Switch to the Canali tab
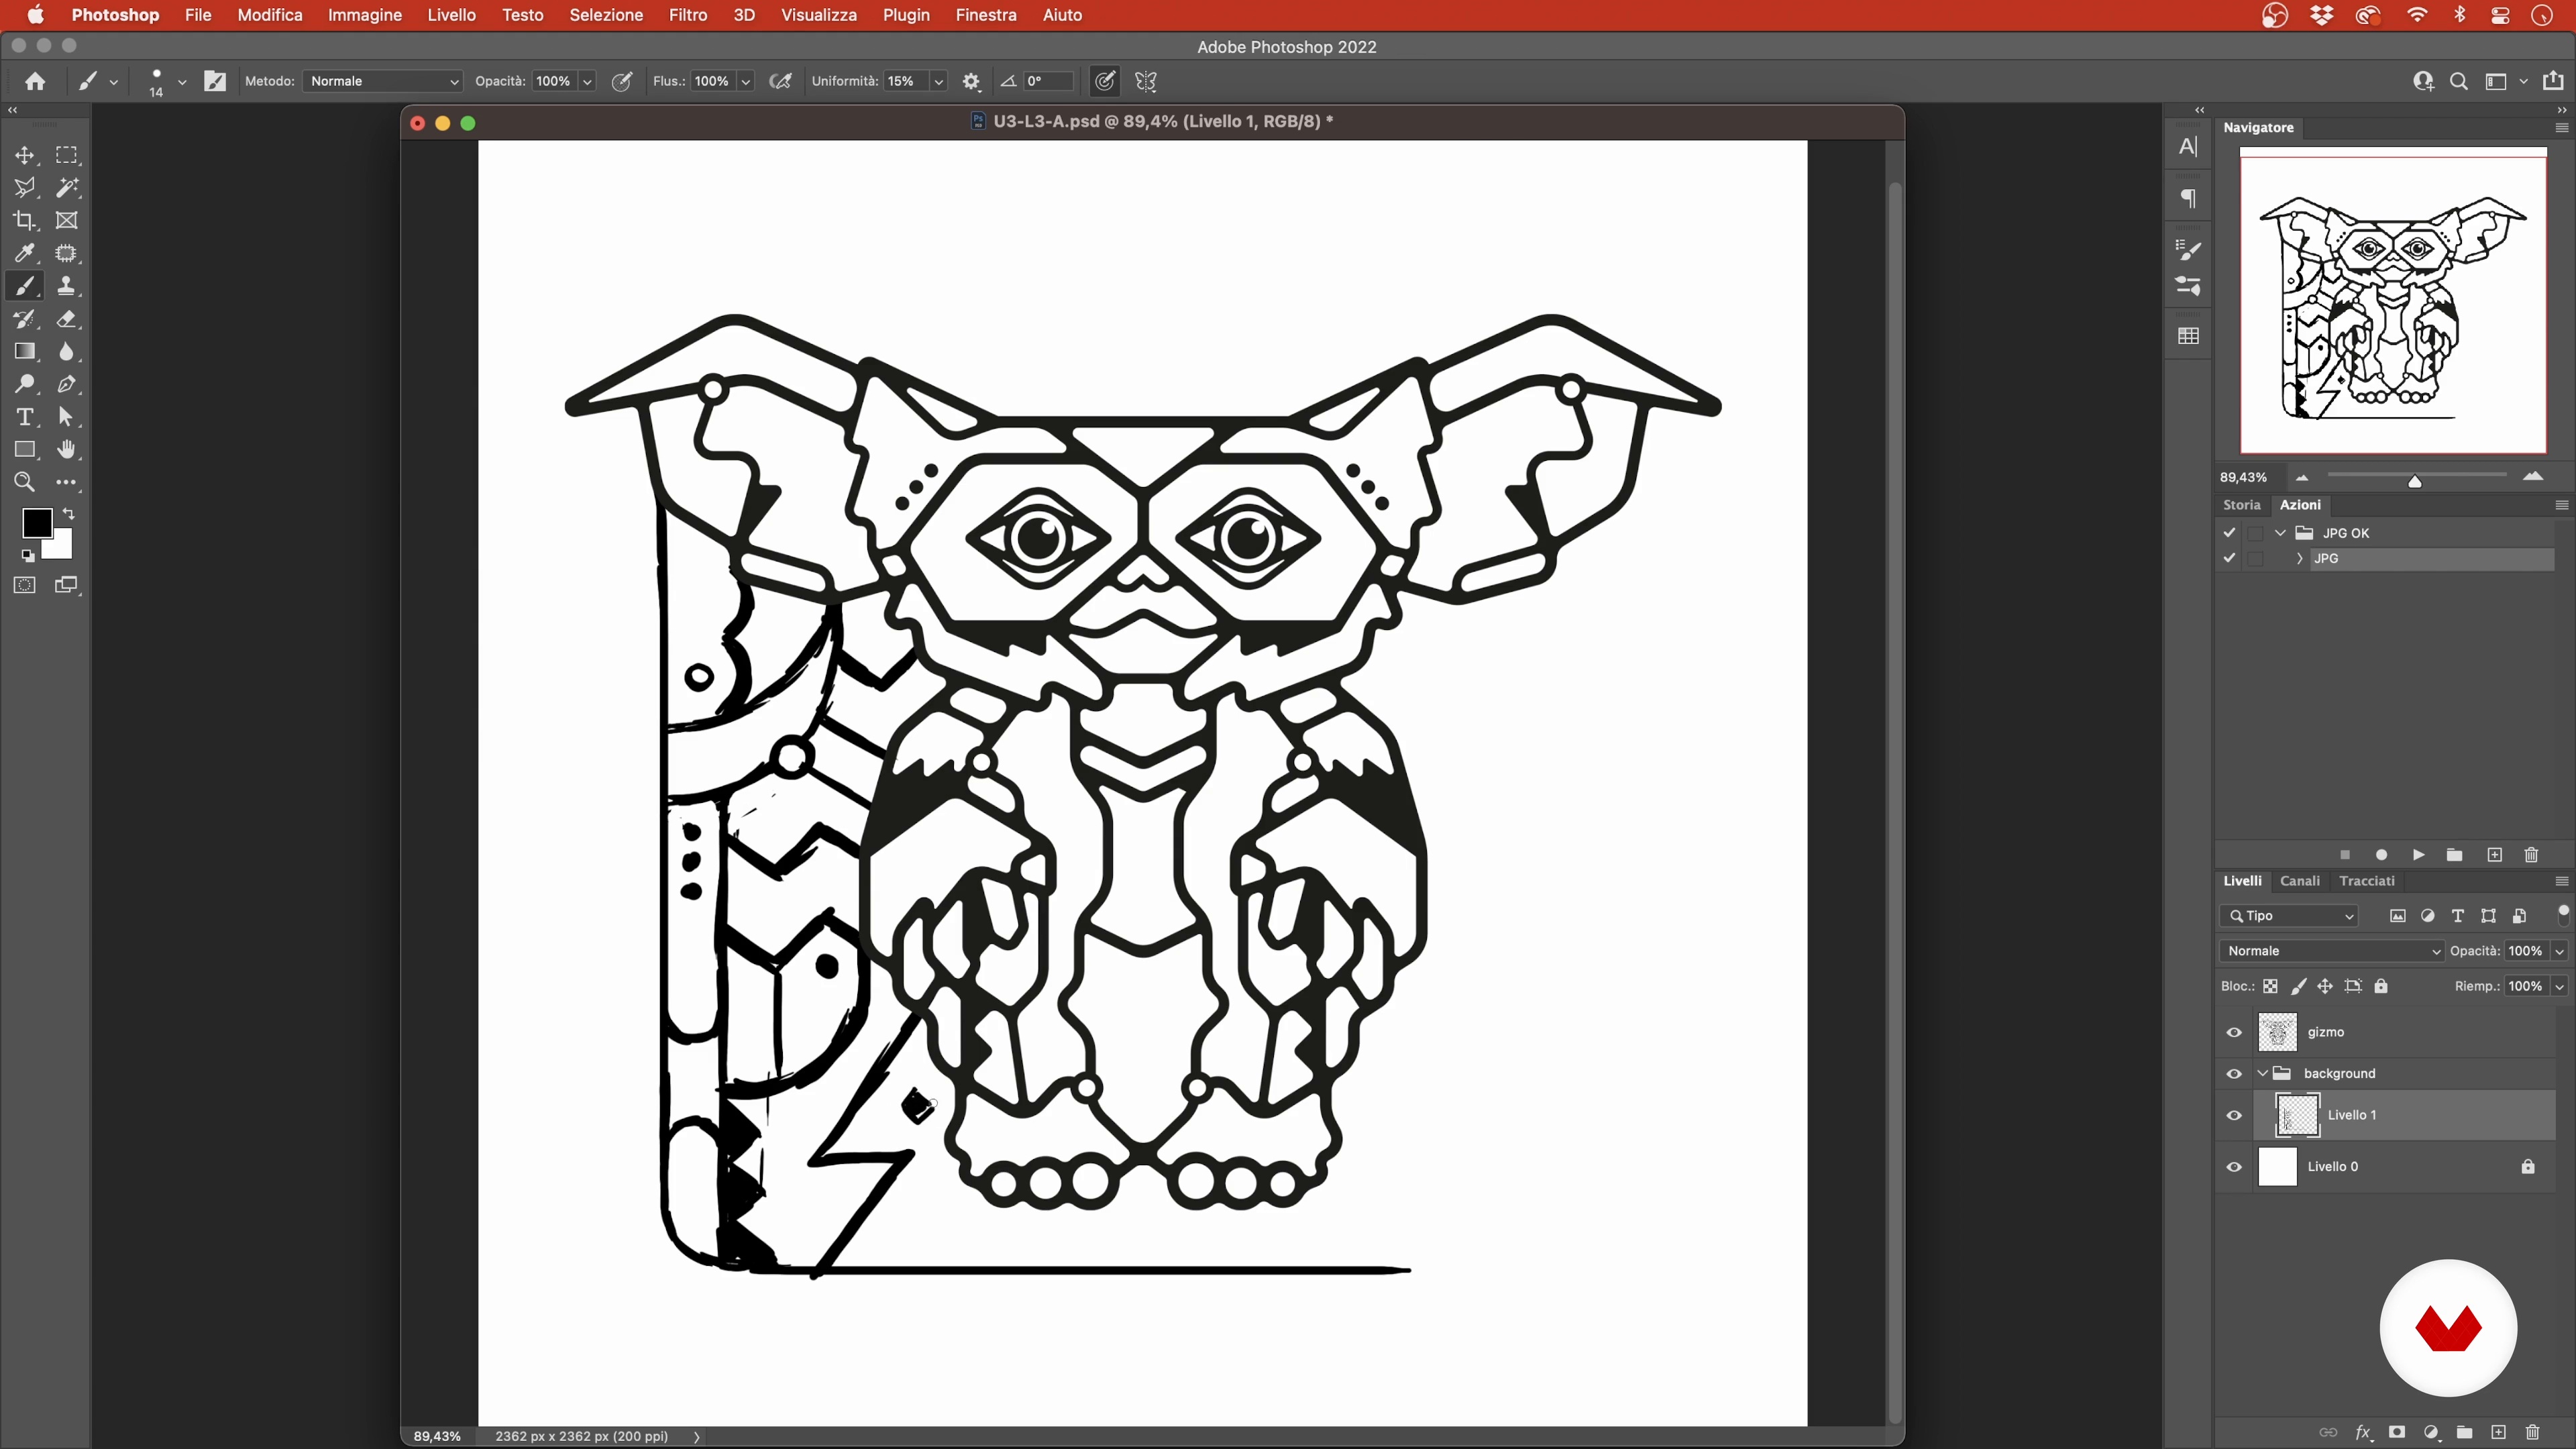 pos(2300,881)
